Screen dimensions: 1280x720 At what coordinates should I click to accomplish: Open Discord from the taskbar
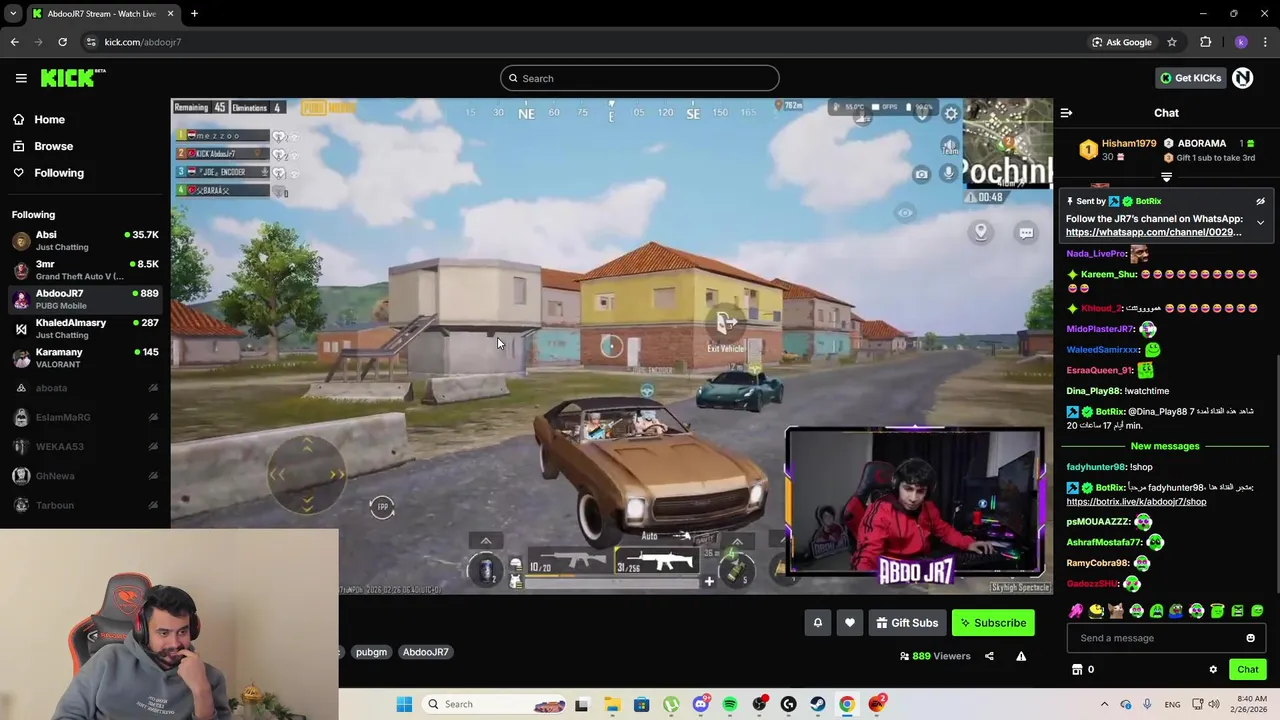[701, 704]
